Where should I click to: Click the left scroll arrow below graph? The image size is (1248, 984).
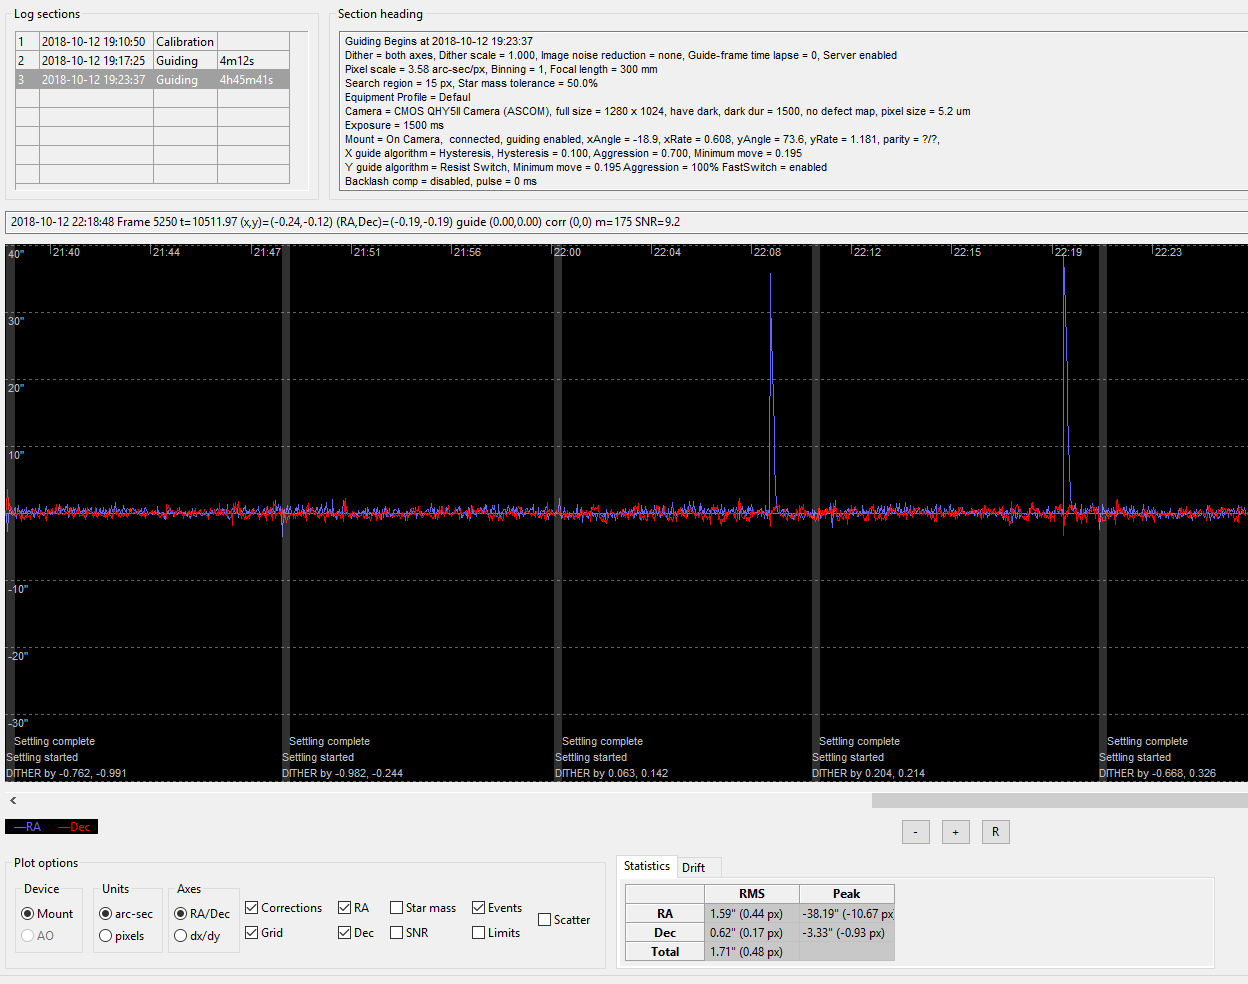13,800
